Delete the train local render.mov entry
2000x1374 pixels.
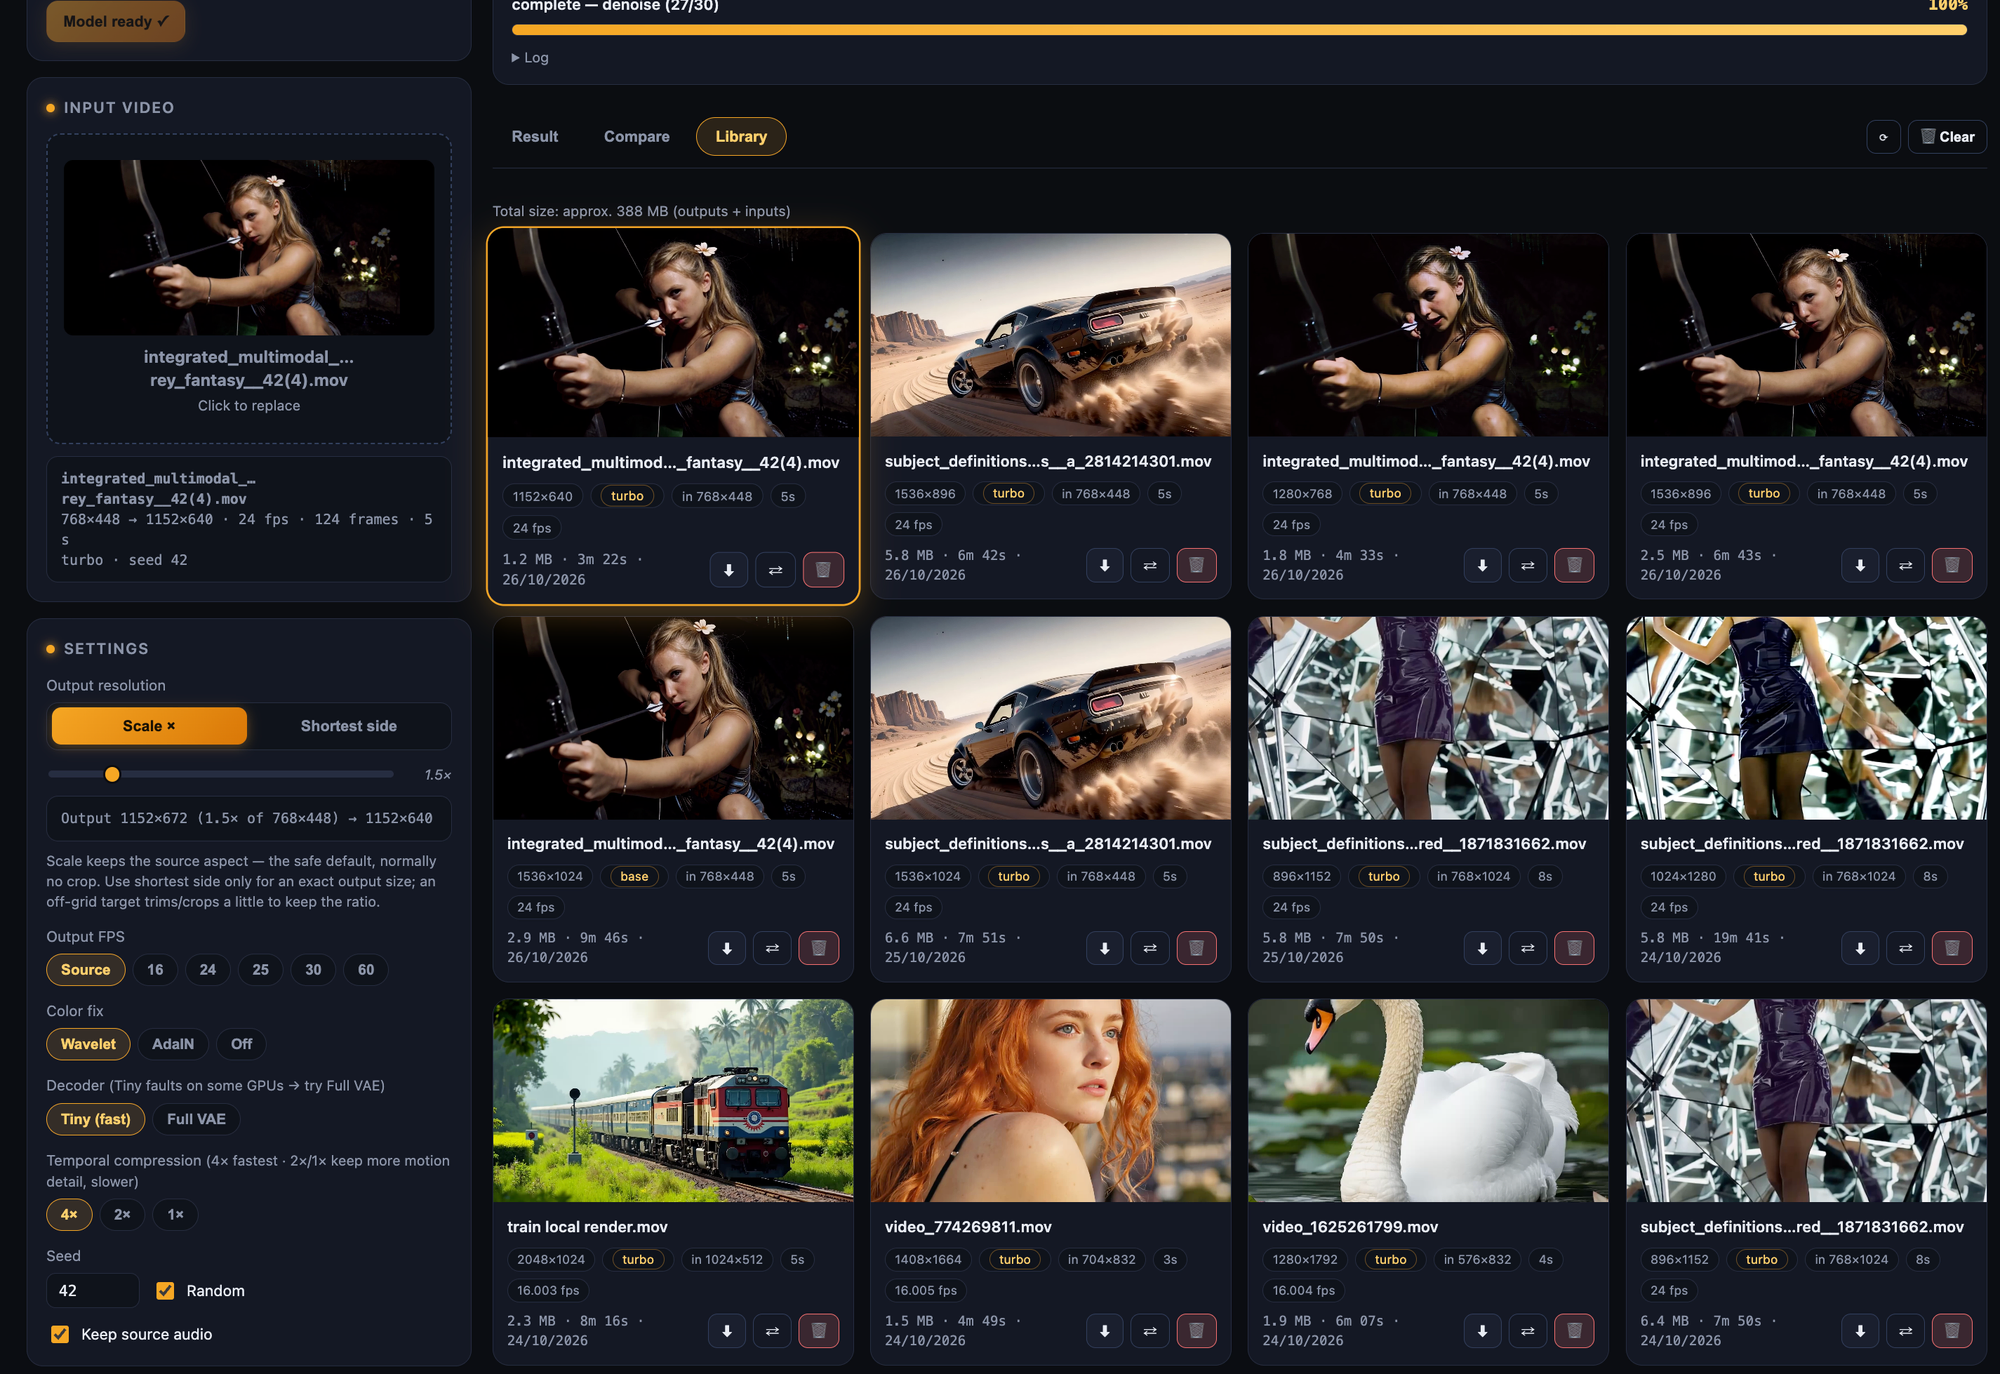tap(818, 1331)
